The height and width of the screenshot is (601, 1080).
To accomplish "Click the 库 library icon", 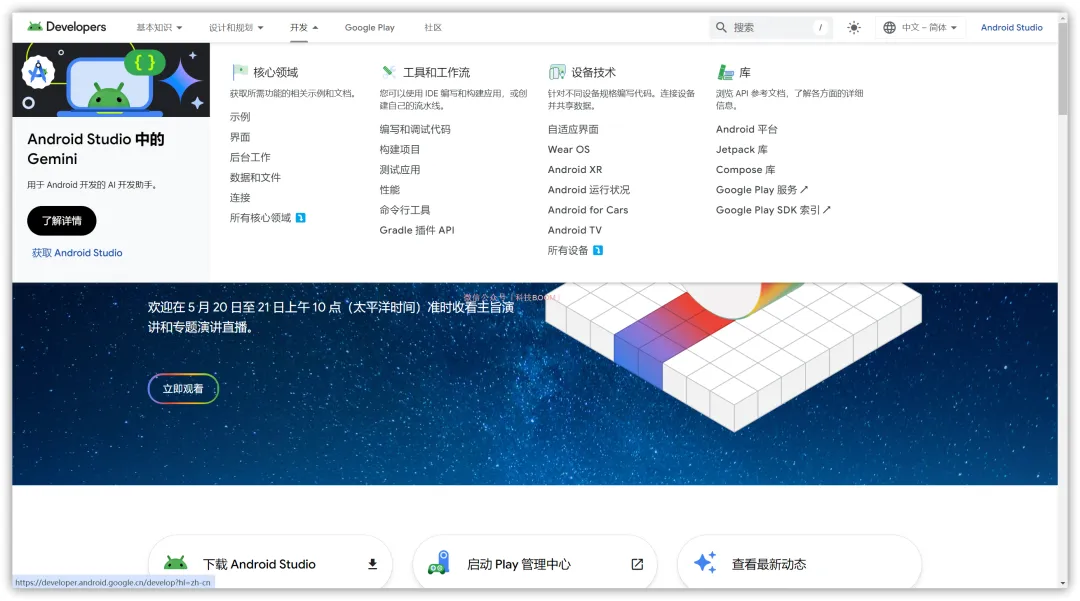I will pyautogui.click(x=725, y=72).
